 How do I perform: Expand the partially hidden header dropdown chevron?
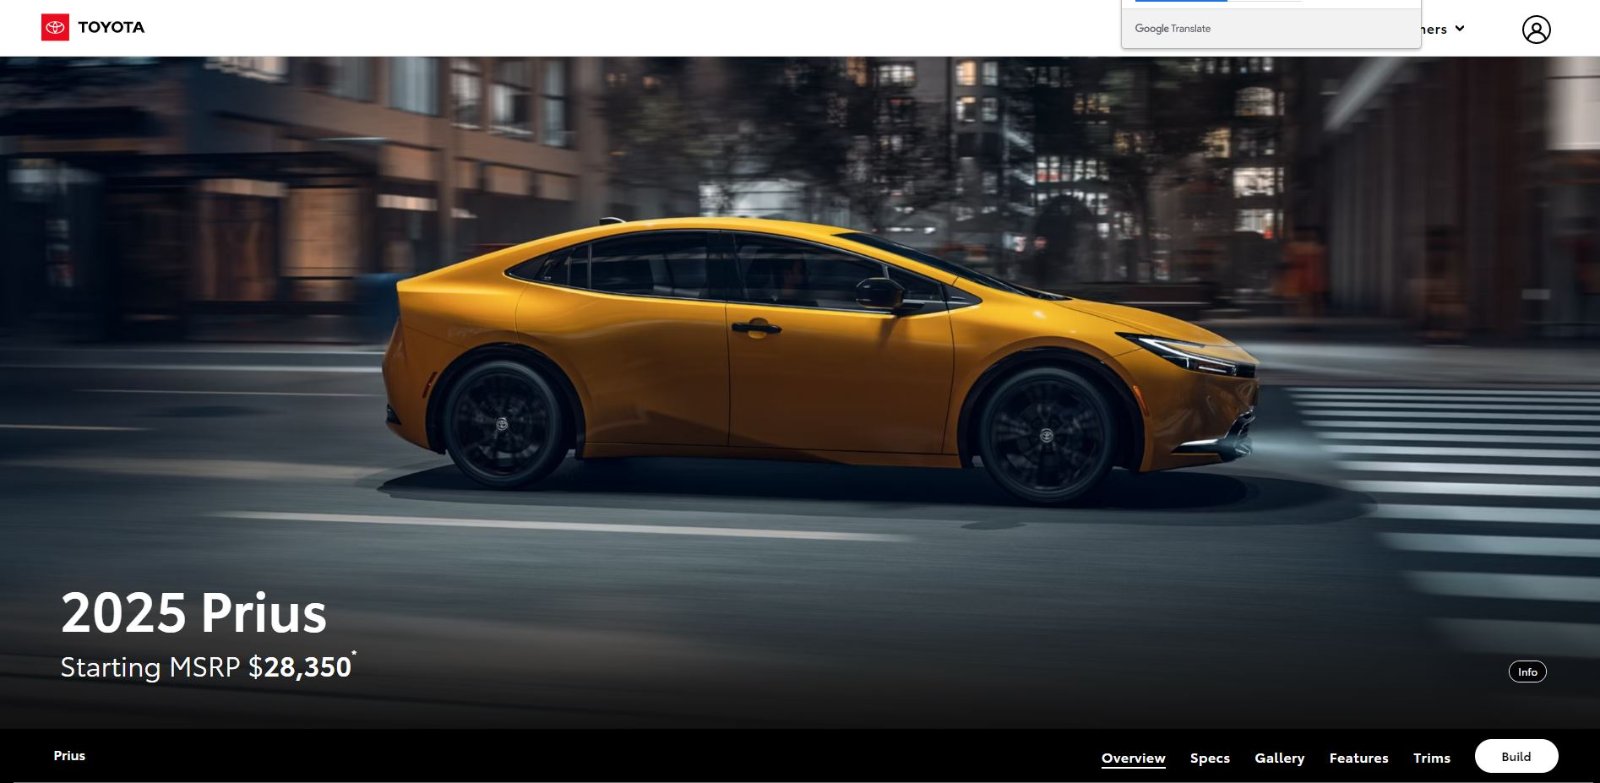[1460, 28]
